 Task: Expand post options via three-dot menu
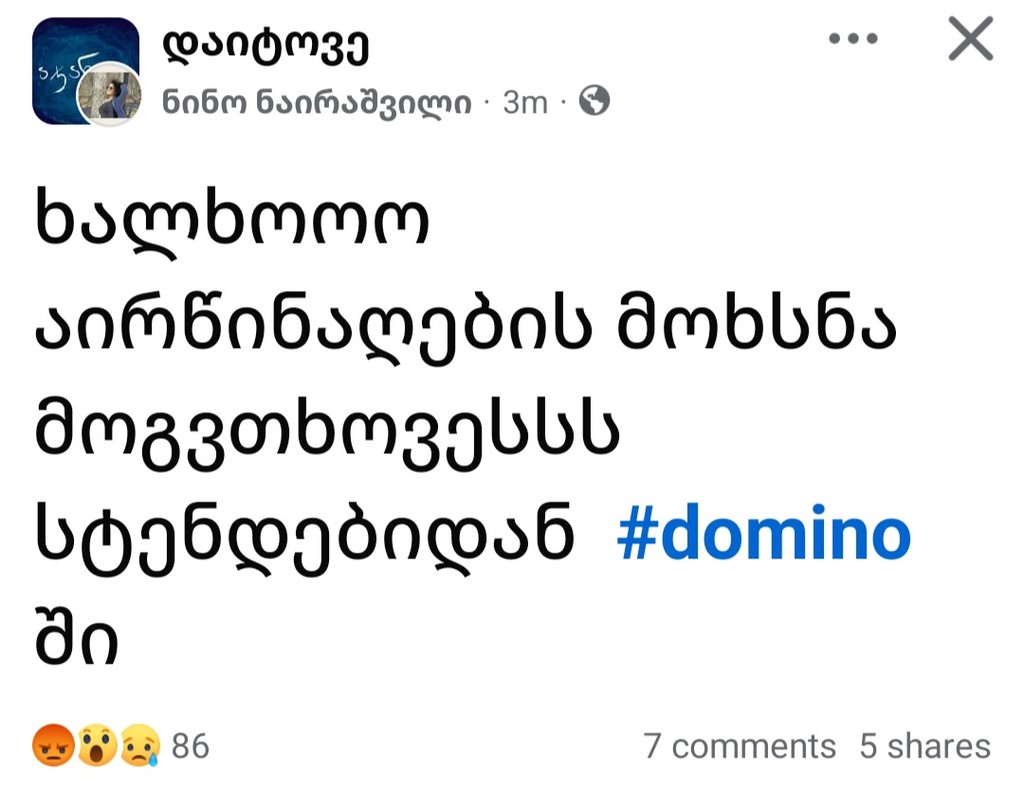point(855,40)
